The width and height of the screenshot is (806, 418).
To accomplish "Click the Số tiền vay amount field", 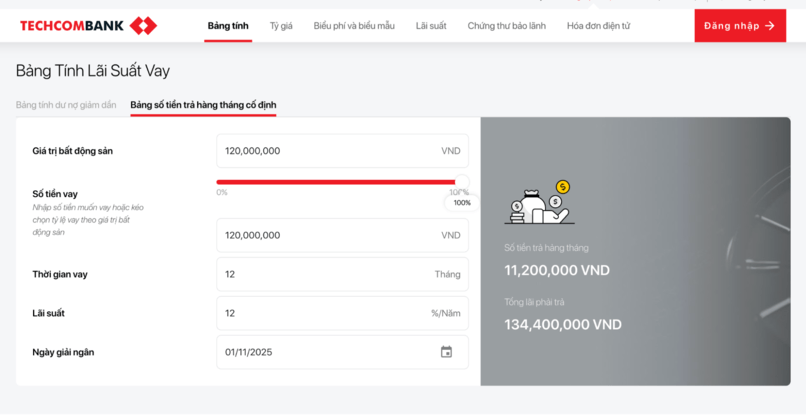I will (x=342, y=235).
